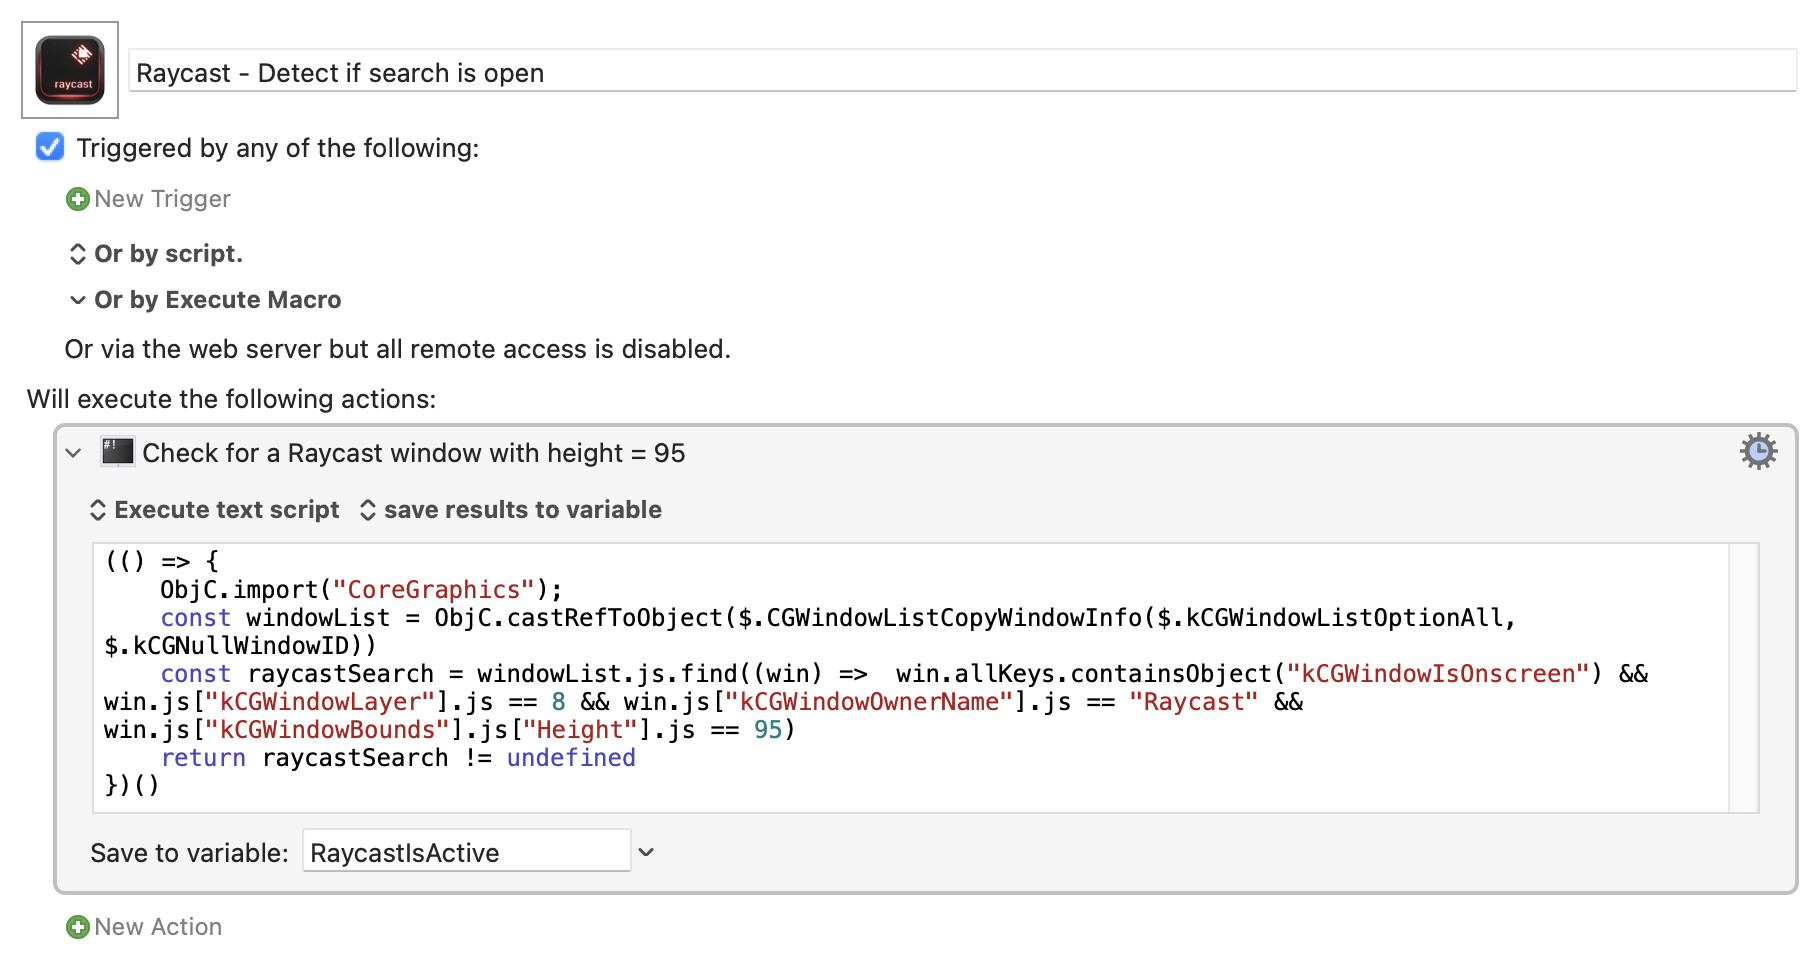Image resolution: width=1820 pixels, height=960 pixels.
Task: Open the Or by script popup
Action: (156, 254)
